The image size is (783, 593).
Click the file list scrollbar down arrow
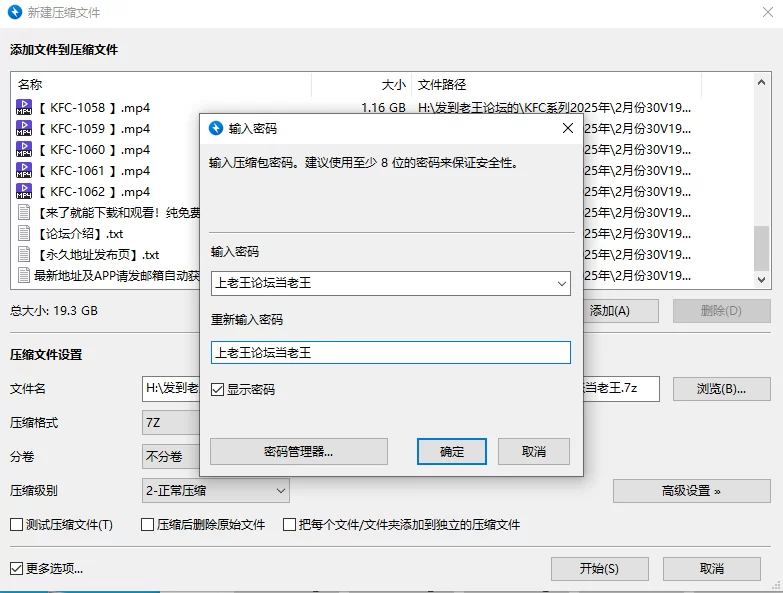(x=761, y=280)
